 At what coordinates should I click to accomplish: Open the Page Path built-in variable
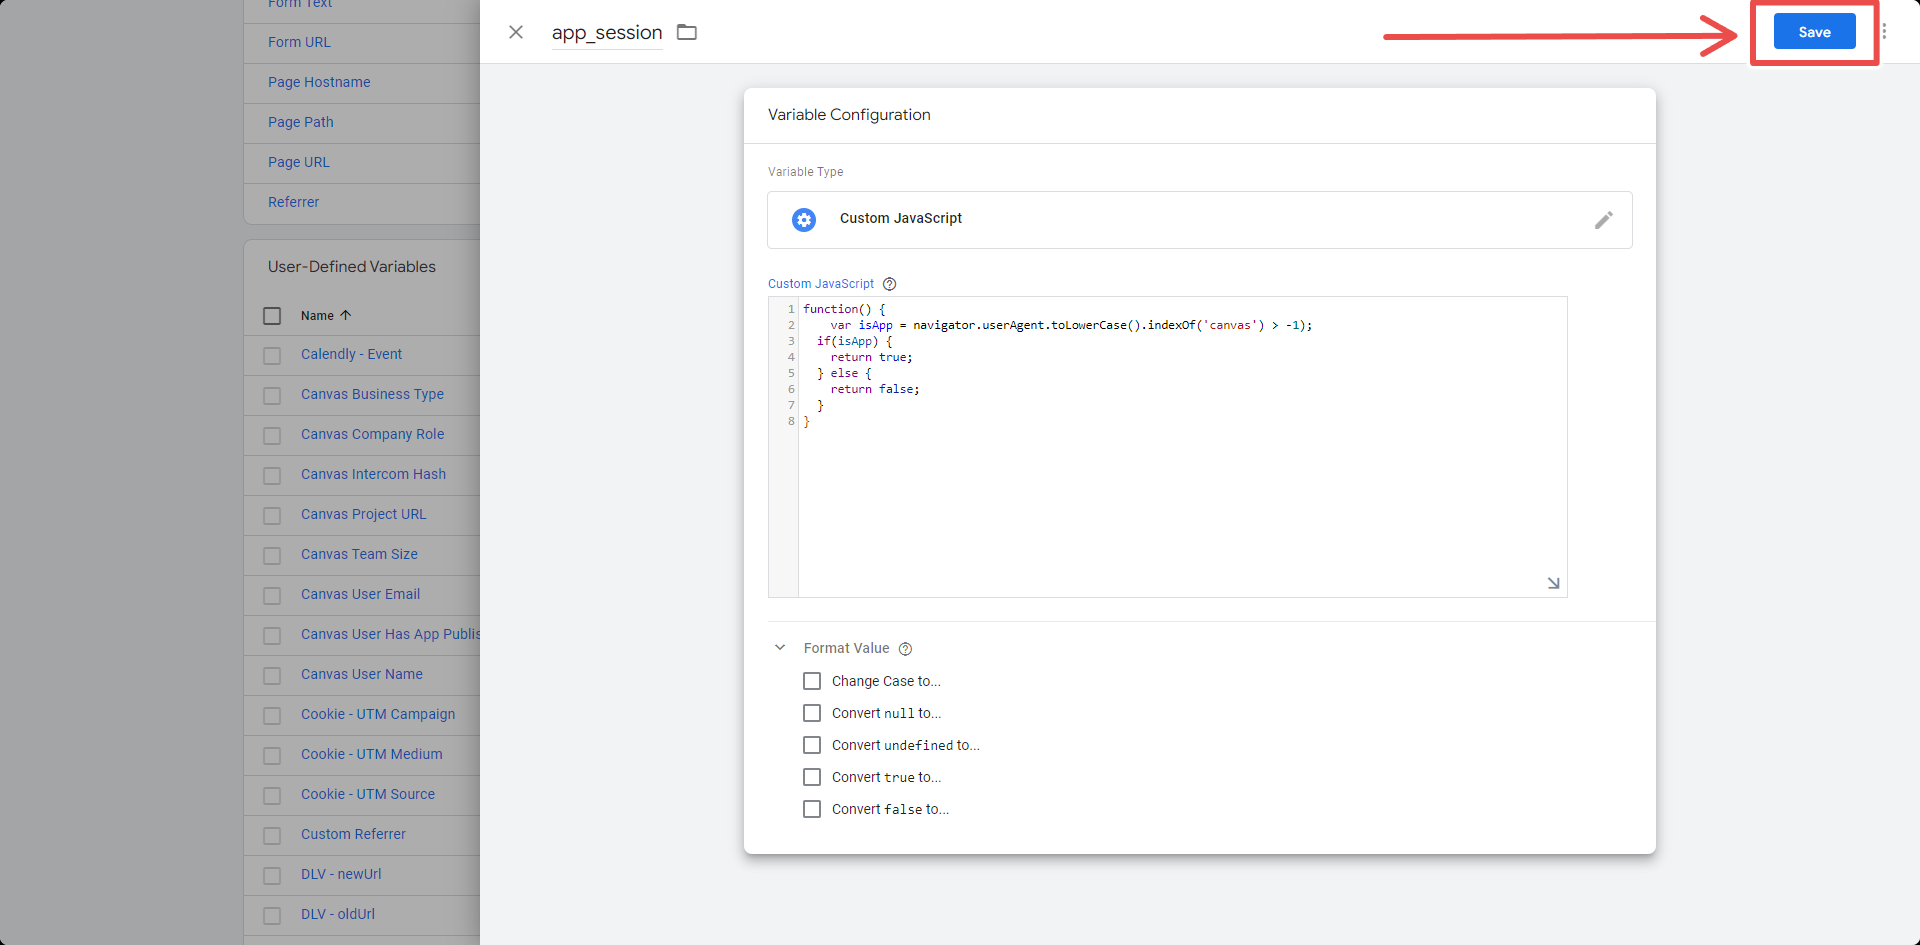301,122
